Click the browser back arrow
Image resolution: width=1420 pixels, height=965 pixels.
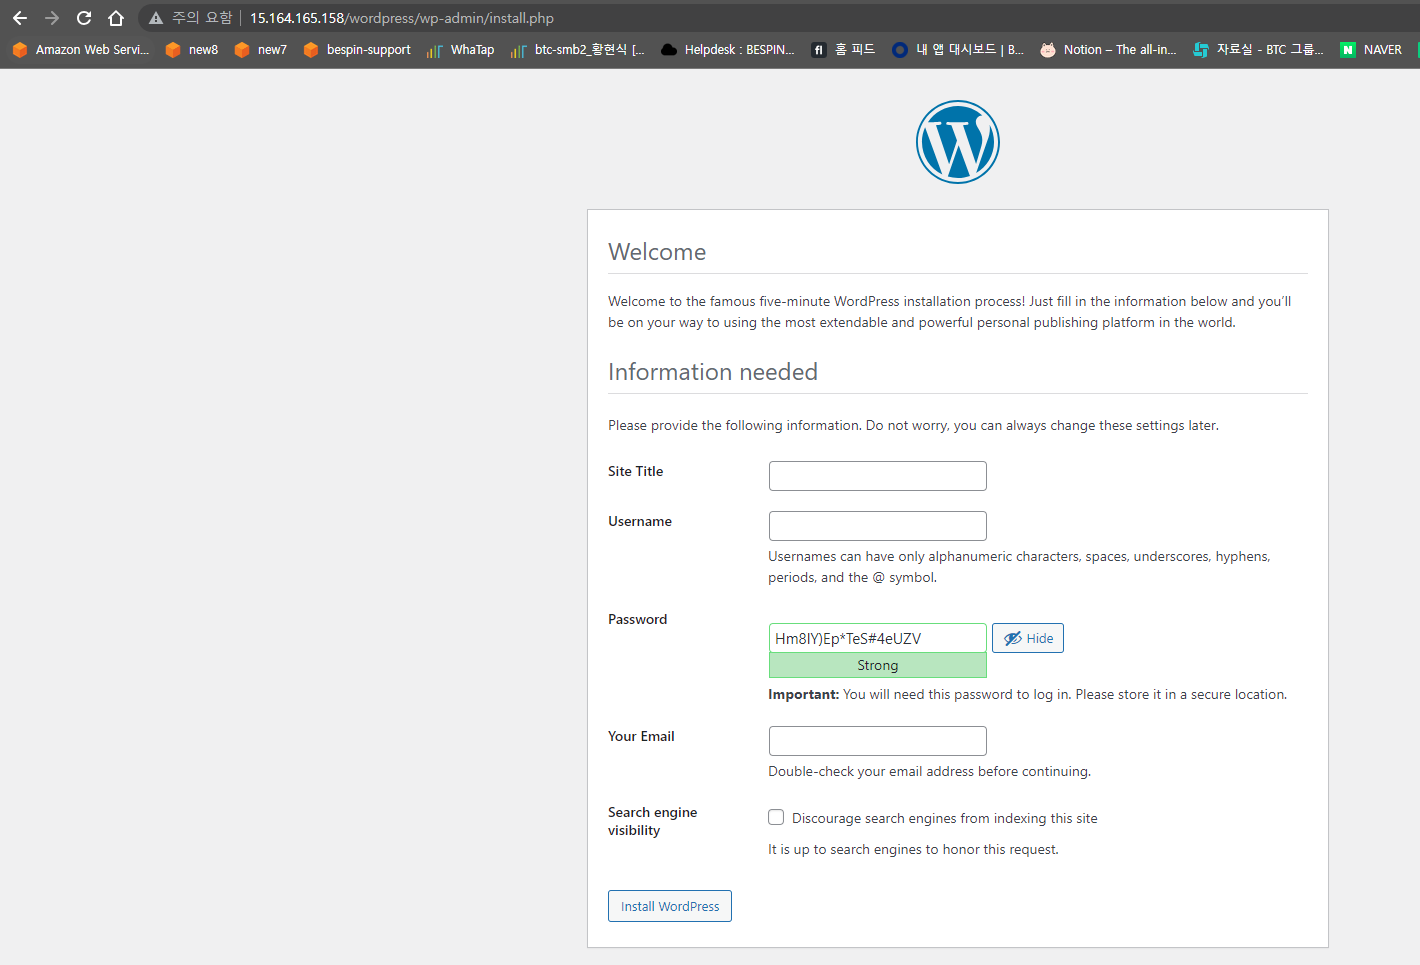point(20,18)
